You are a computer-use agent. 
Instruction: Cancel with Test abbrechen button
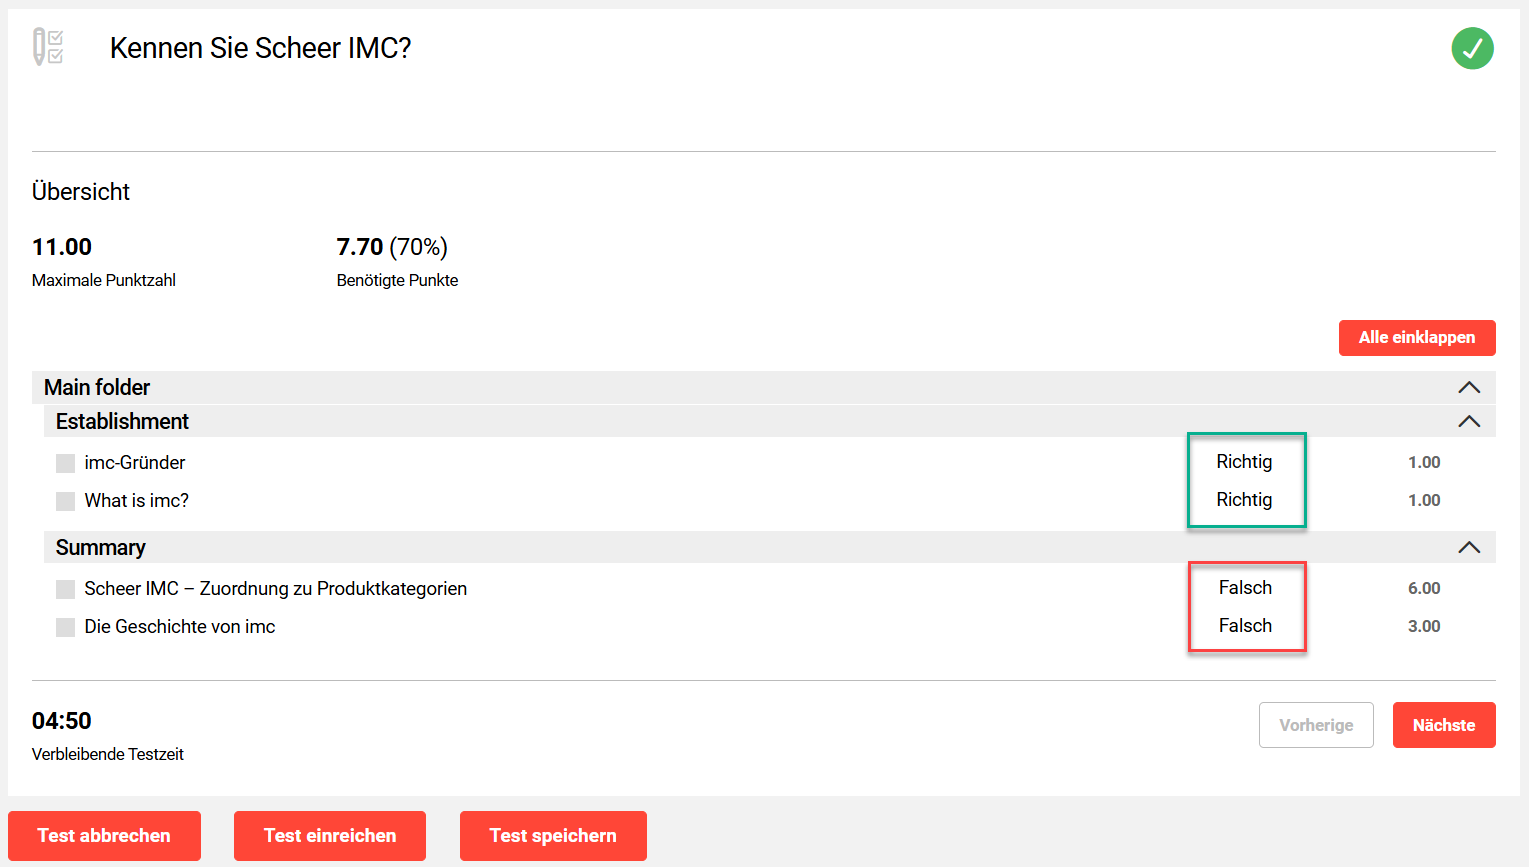(104, 836)
